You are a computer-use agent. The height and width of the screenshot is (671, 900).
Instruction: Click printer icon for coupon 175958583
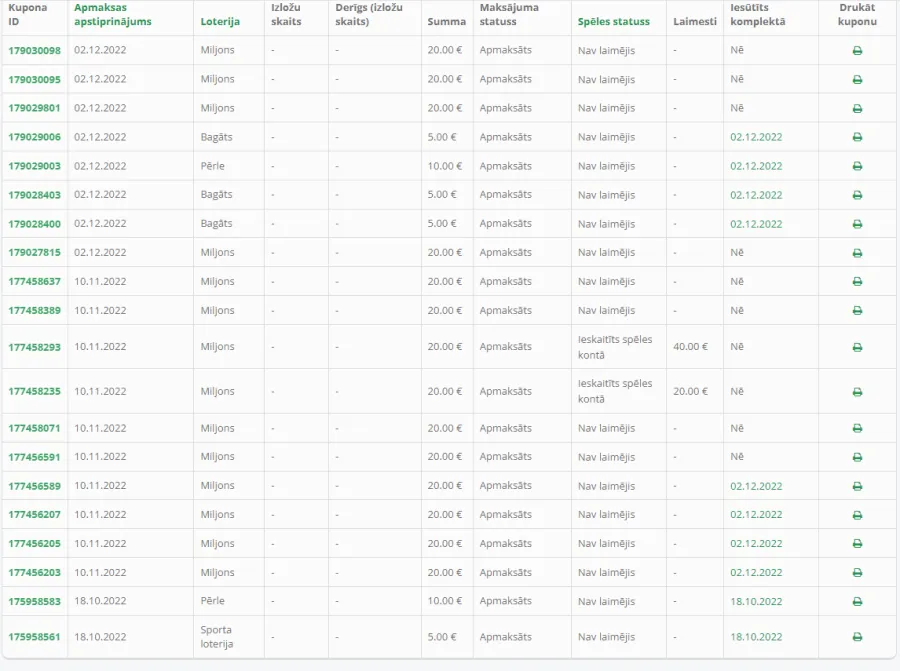(x=857, y=602)
